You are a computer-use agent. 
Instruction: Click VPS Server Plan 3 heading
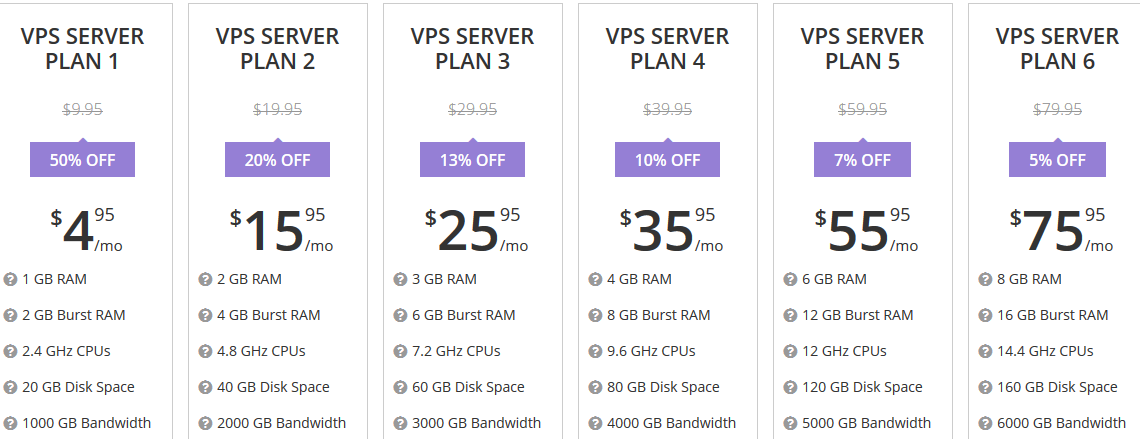[x=472, y=49]
